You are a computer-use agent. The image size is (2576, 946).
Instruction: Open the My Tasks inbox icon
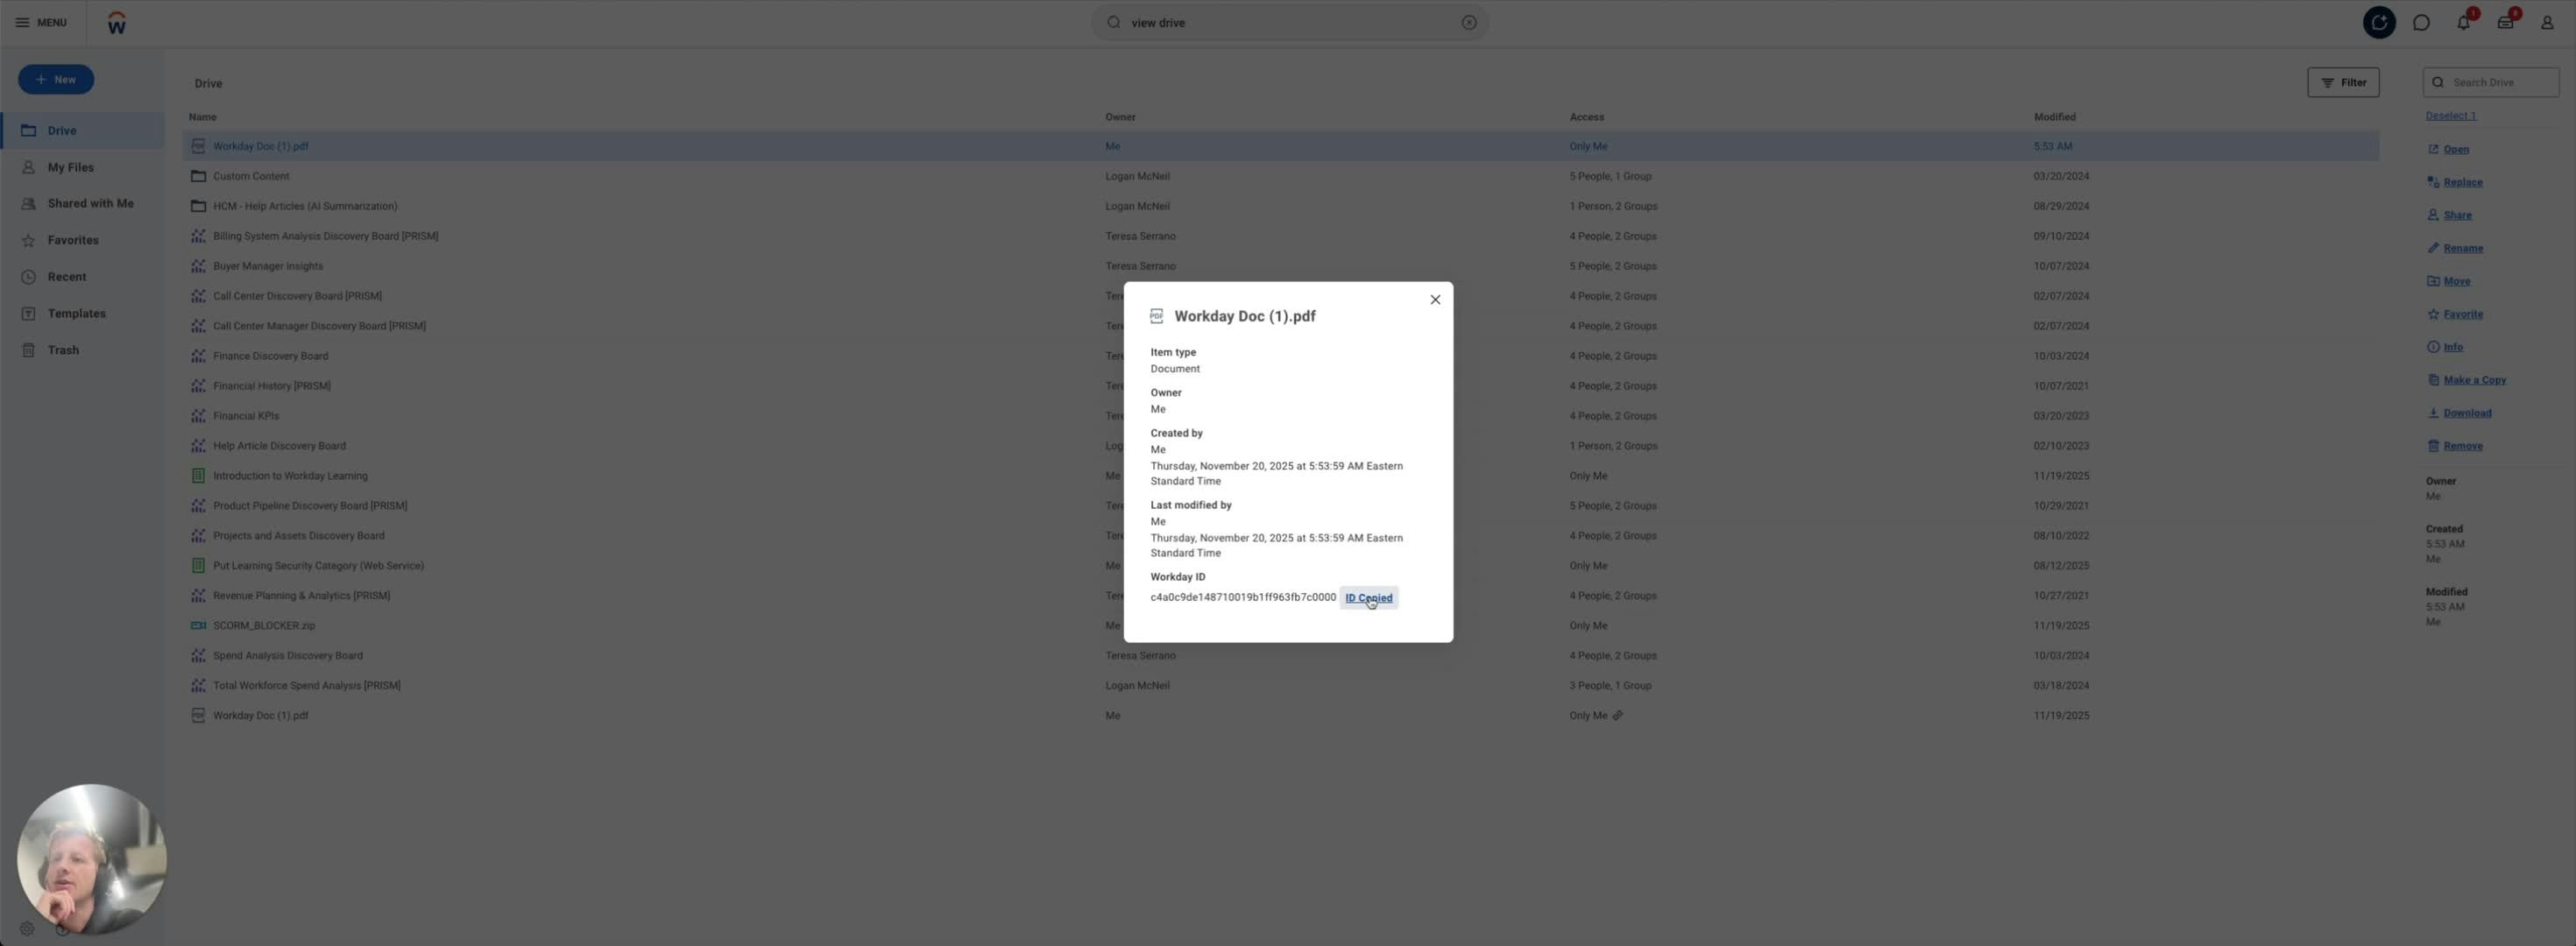click(2505, 22)
